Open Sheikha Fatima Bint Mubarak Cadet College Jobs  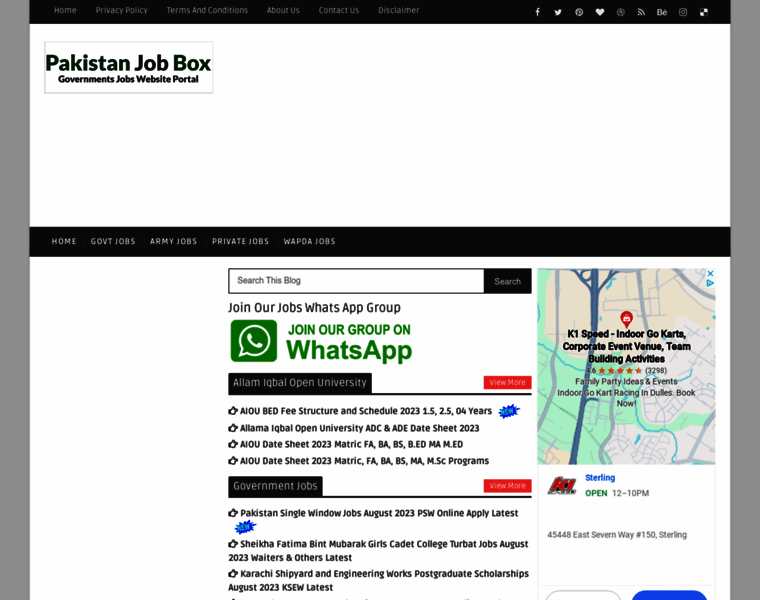[378, 551]
